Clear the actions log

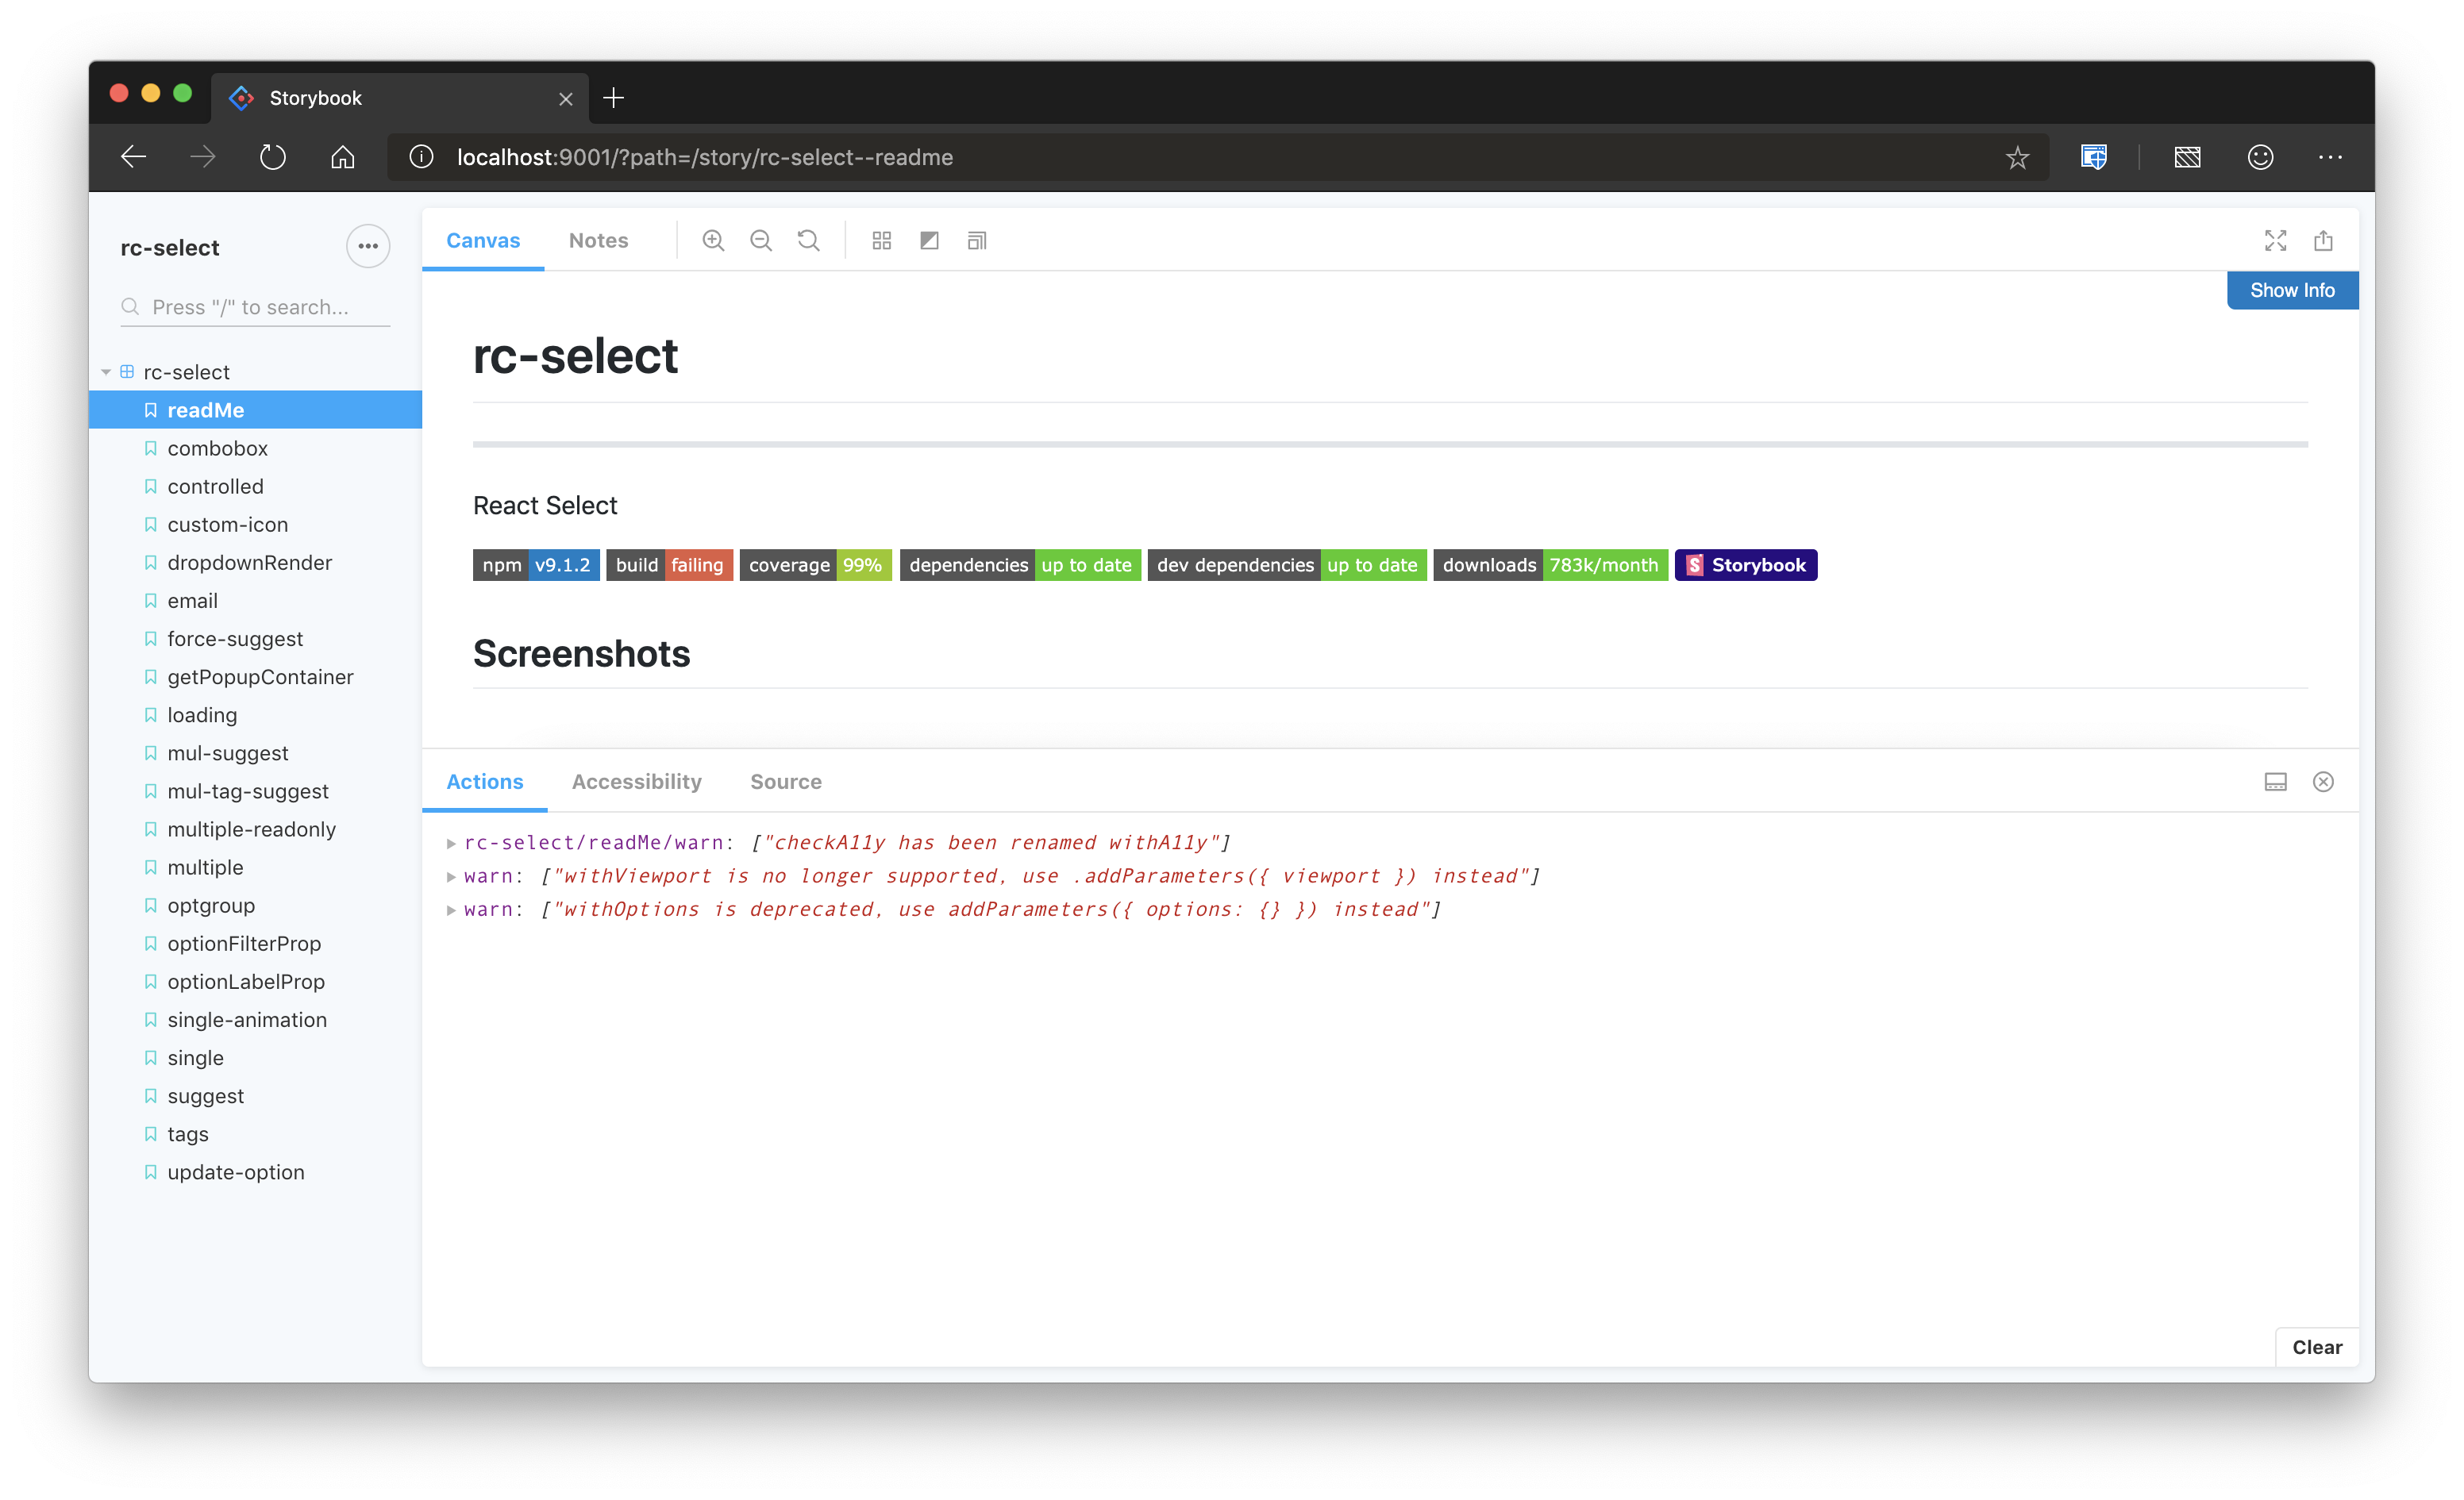2316,1347
